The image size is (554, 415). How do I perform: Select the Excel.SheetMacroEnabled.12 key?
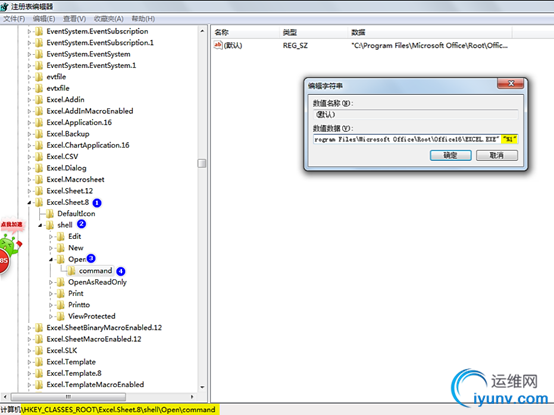[94, 339]
